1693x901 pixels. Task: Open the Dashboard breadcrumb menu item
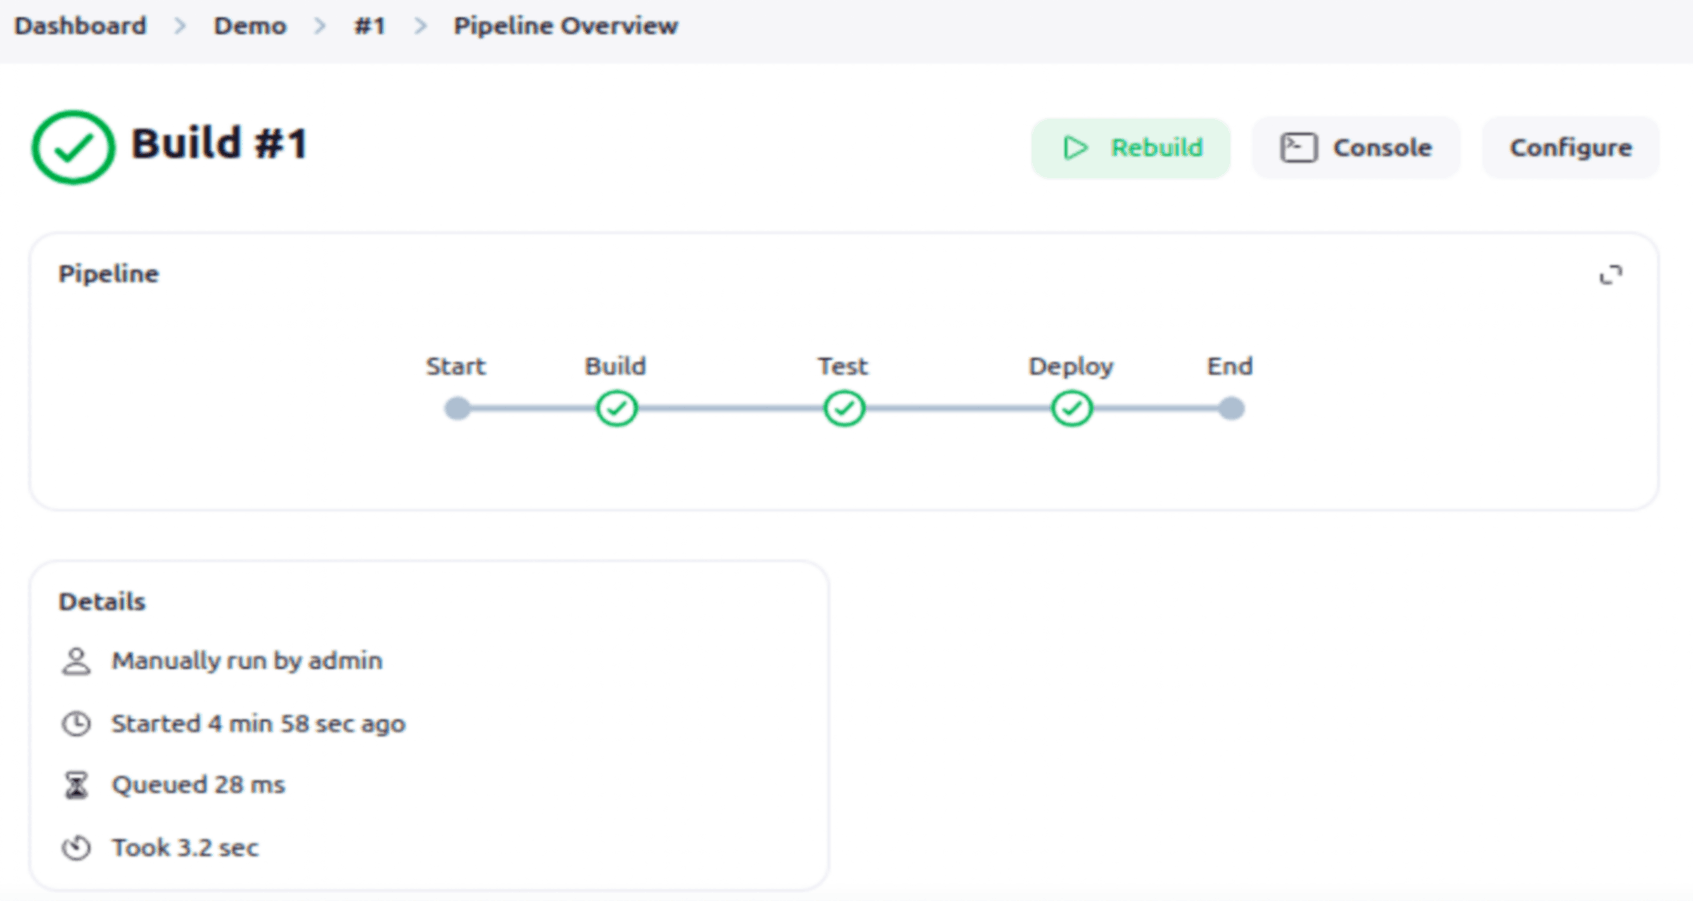click(x=79, y=26)
